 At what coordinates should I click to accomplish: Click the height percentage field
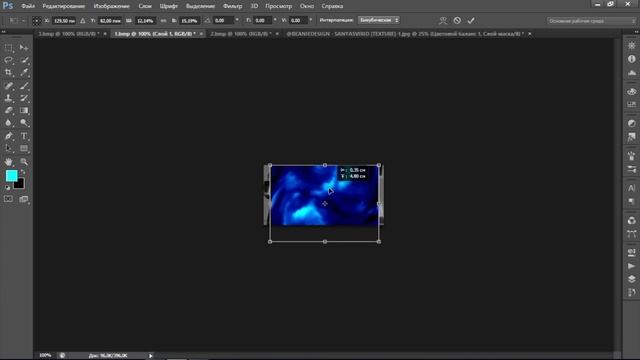point(189,20)
